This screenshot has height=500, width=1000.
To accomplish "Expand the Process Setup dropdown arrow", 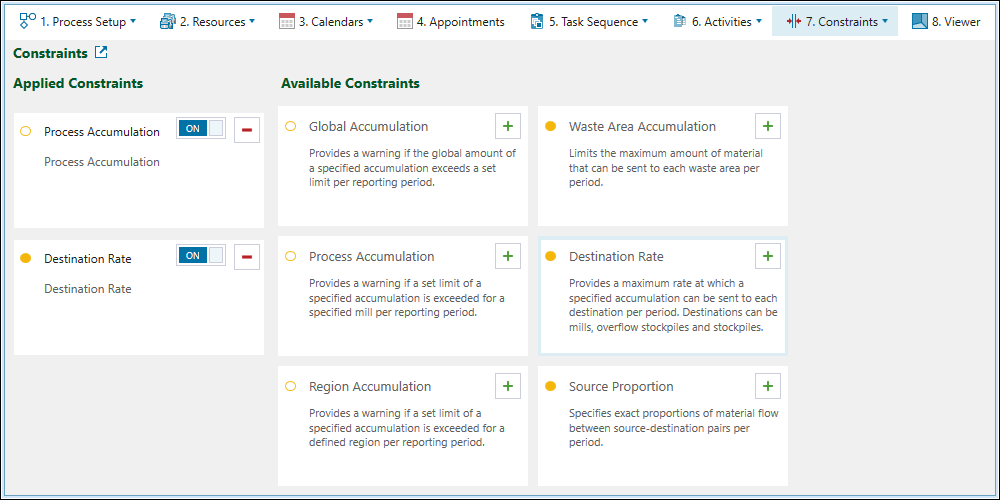I will click(133, 21).
